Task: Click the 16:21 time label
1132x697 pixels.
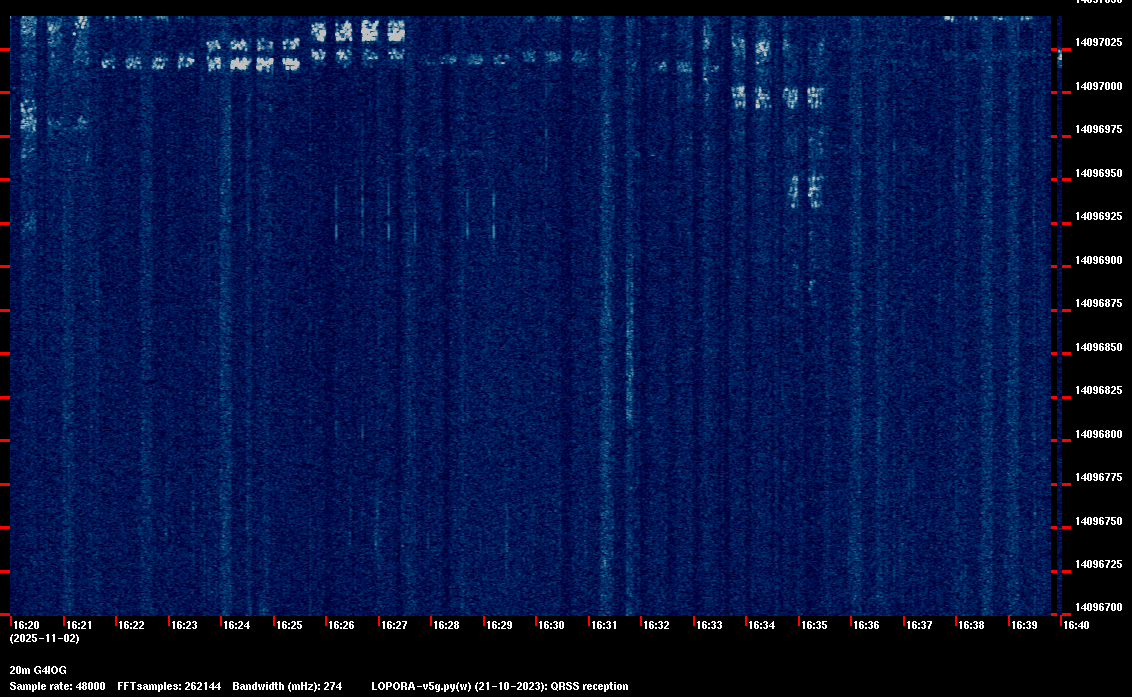Action: [79, 625]
